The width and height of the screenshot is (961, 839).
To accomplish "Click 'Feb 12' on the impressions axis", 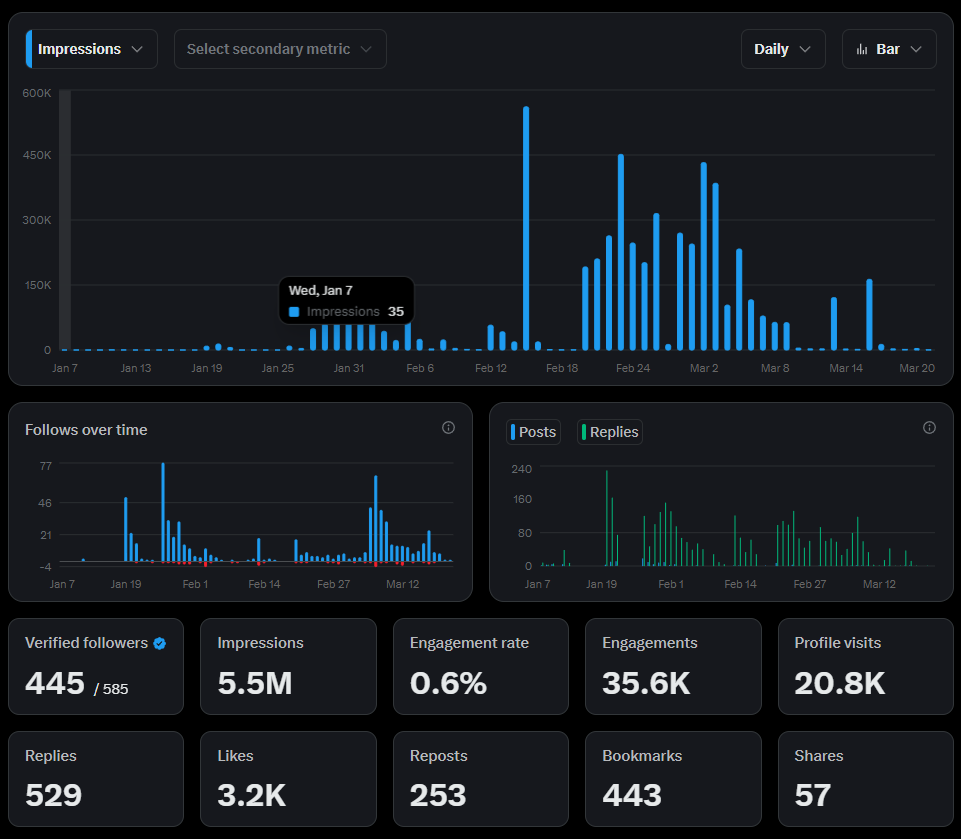I will point(491,368).
